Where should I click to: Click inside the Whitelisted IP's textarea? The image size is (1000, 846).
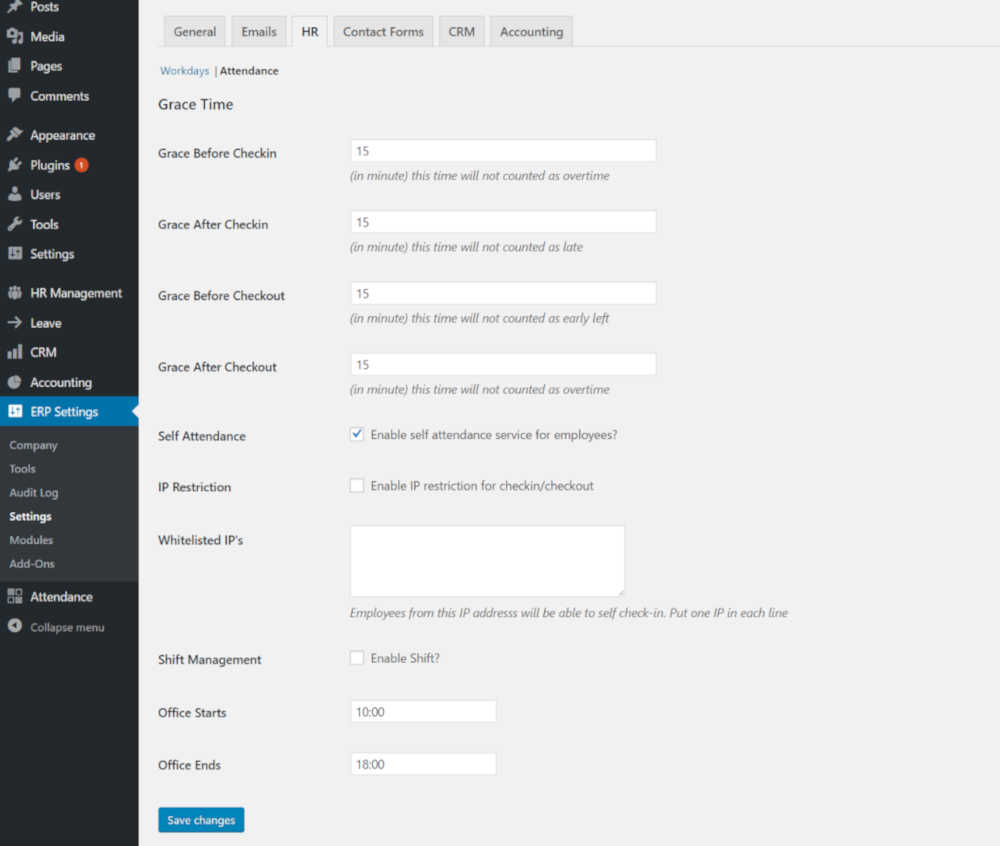[487, 560]
